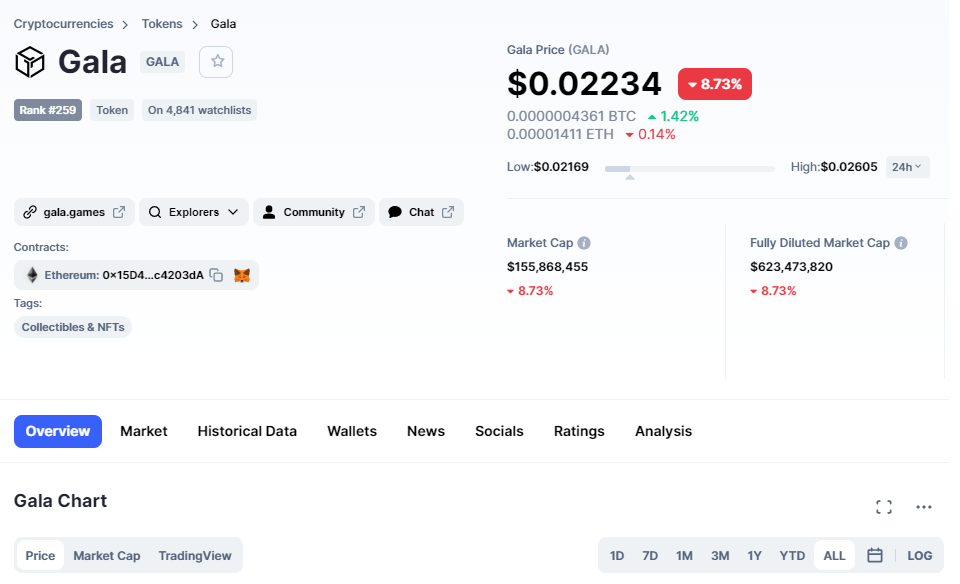The width and height of the screenshot is (960, 584).
Task: Open the 24h range dropdown
Action: [x=907, y=167]
